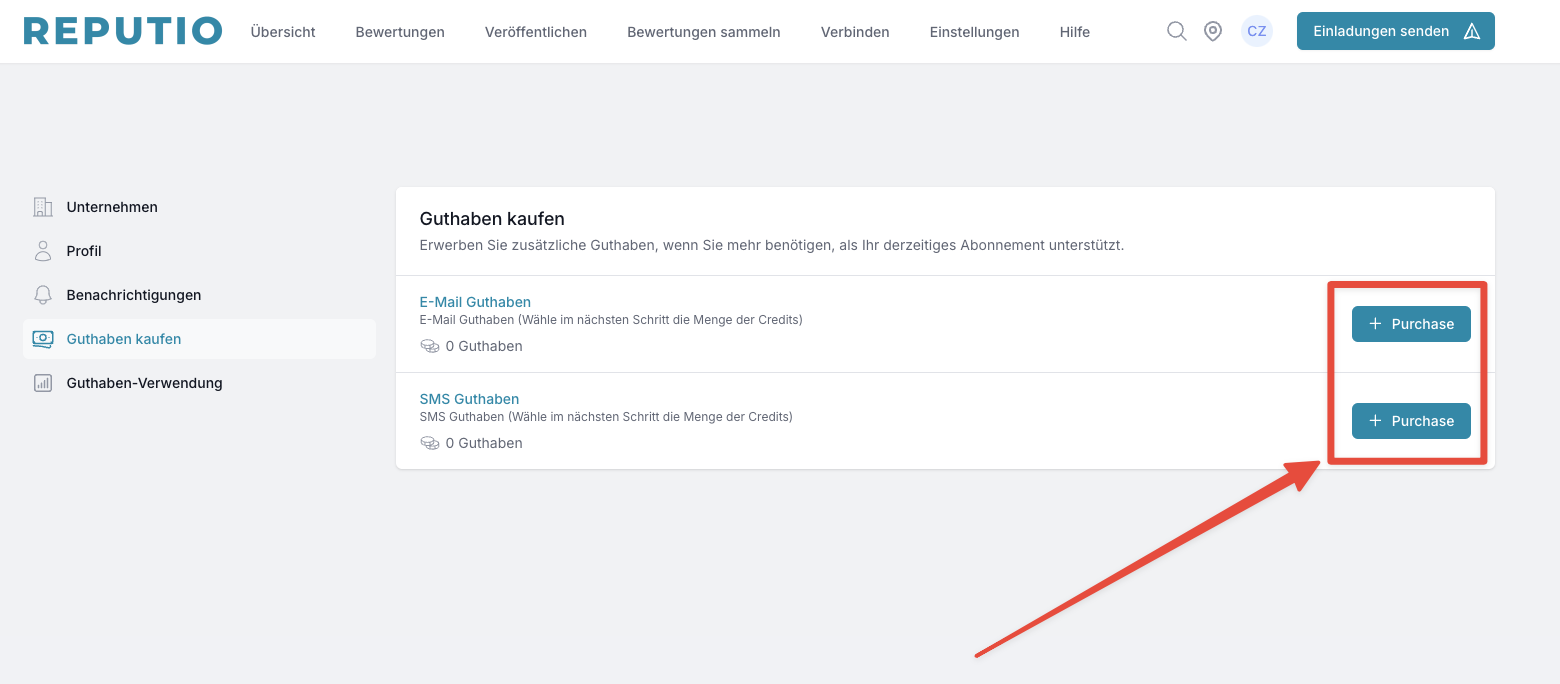Click the Guthaben kaufen money icon
Viewport: 1560px width, 684px height.
(43, 339)
